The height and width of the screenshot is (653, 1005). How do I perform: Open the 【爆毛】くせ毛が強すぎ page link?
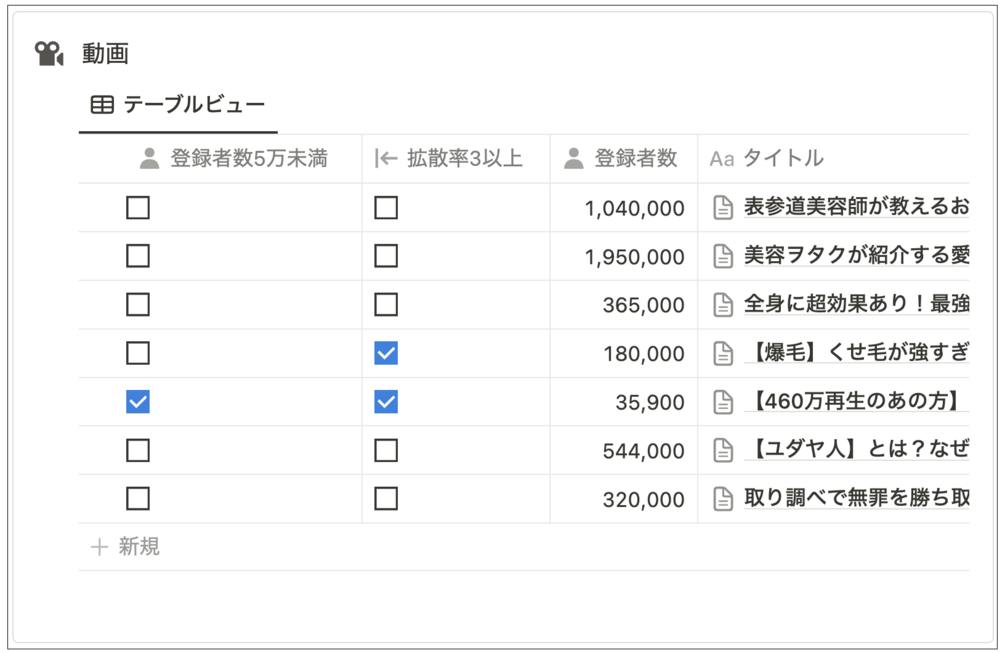click(856, 352)
